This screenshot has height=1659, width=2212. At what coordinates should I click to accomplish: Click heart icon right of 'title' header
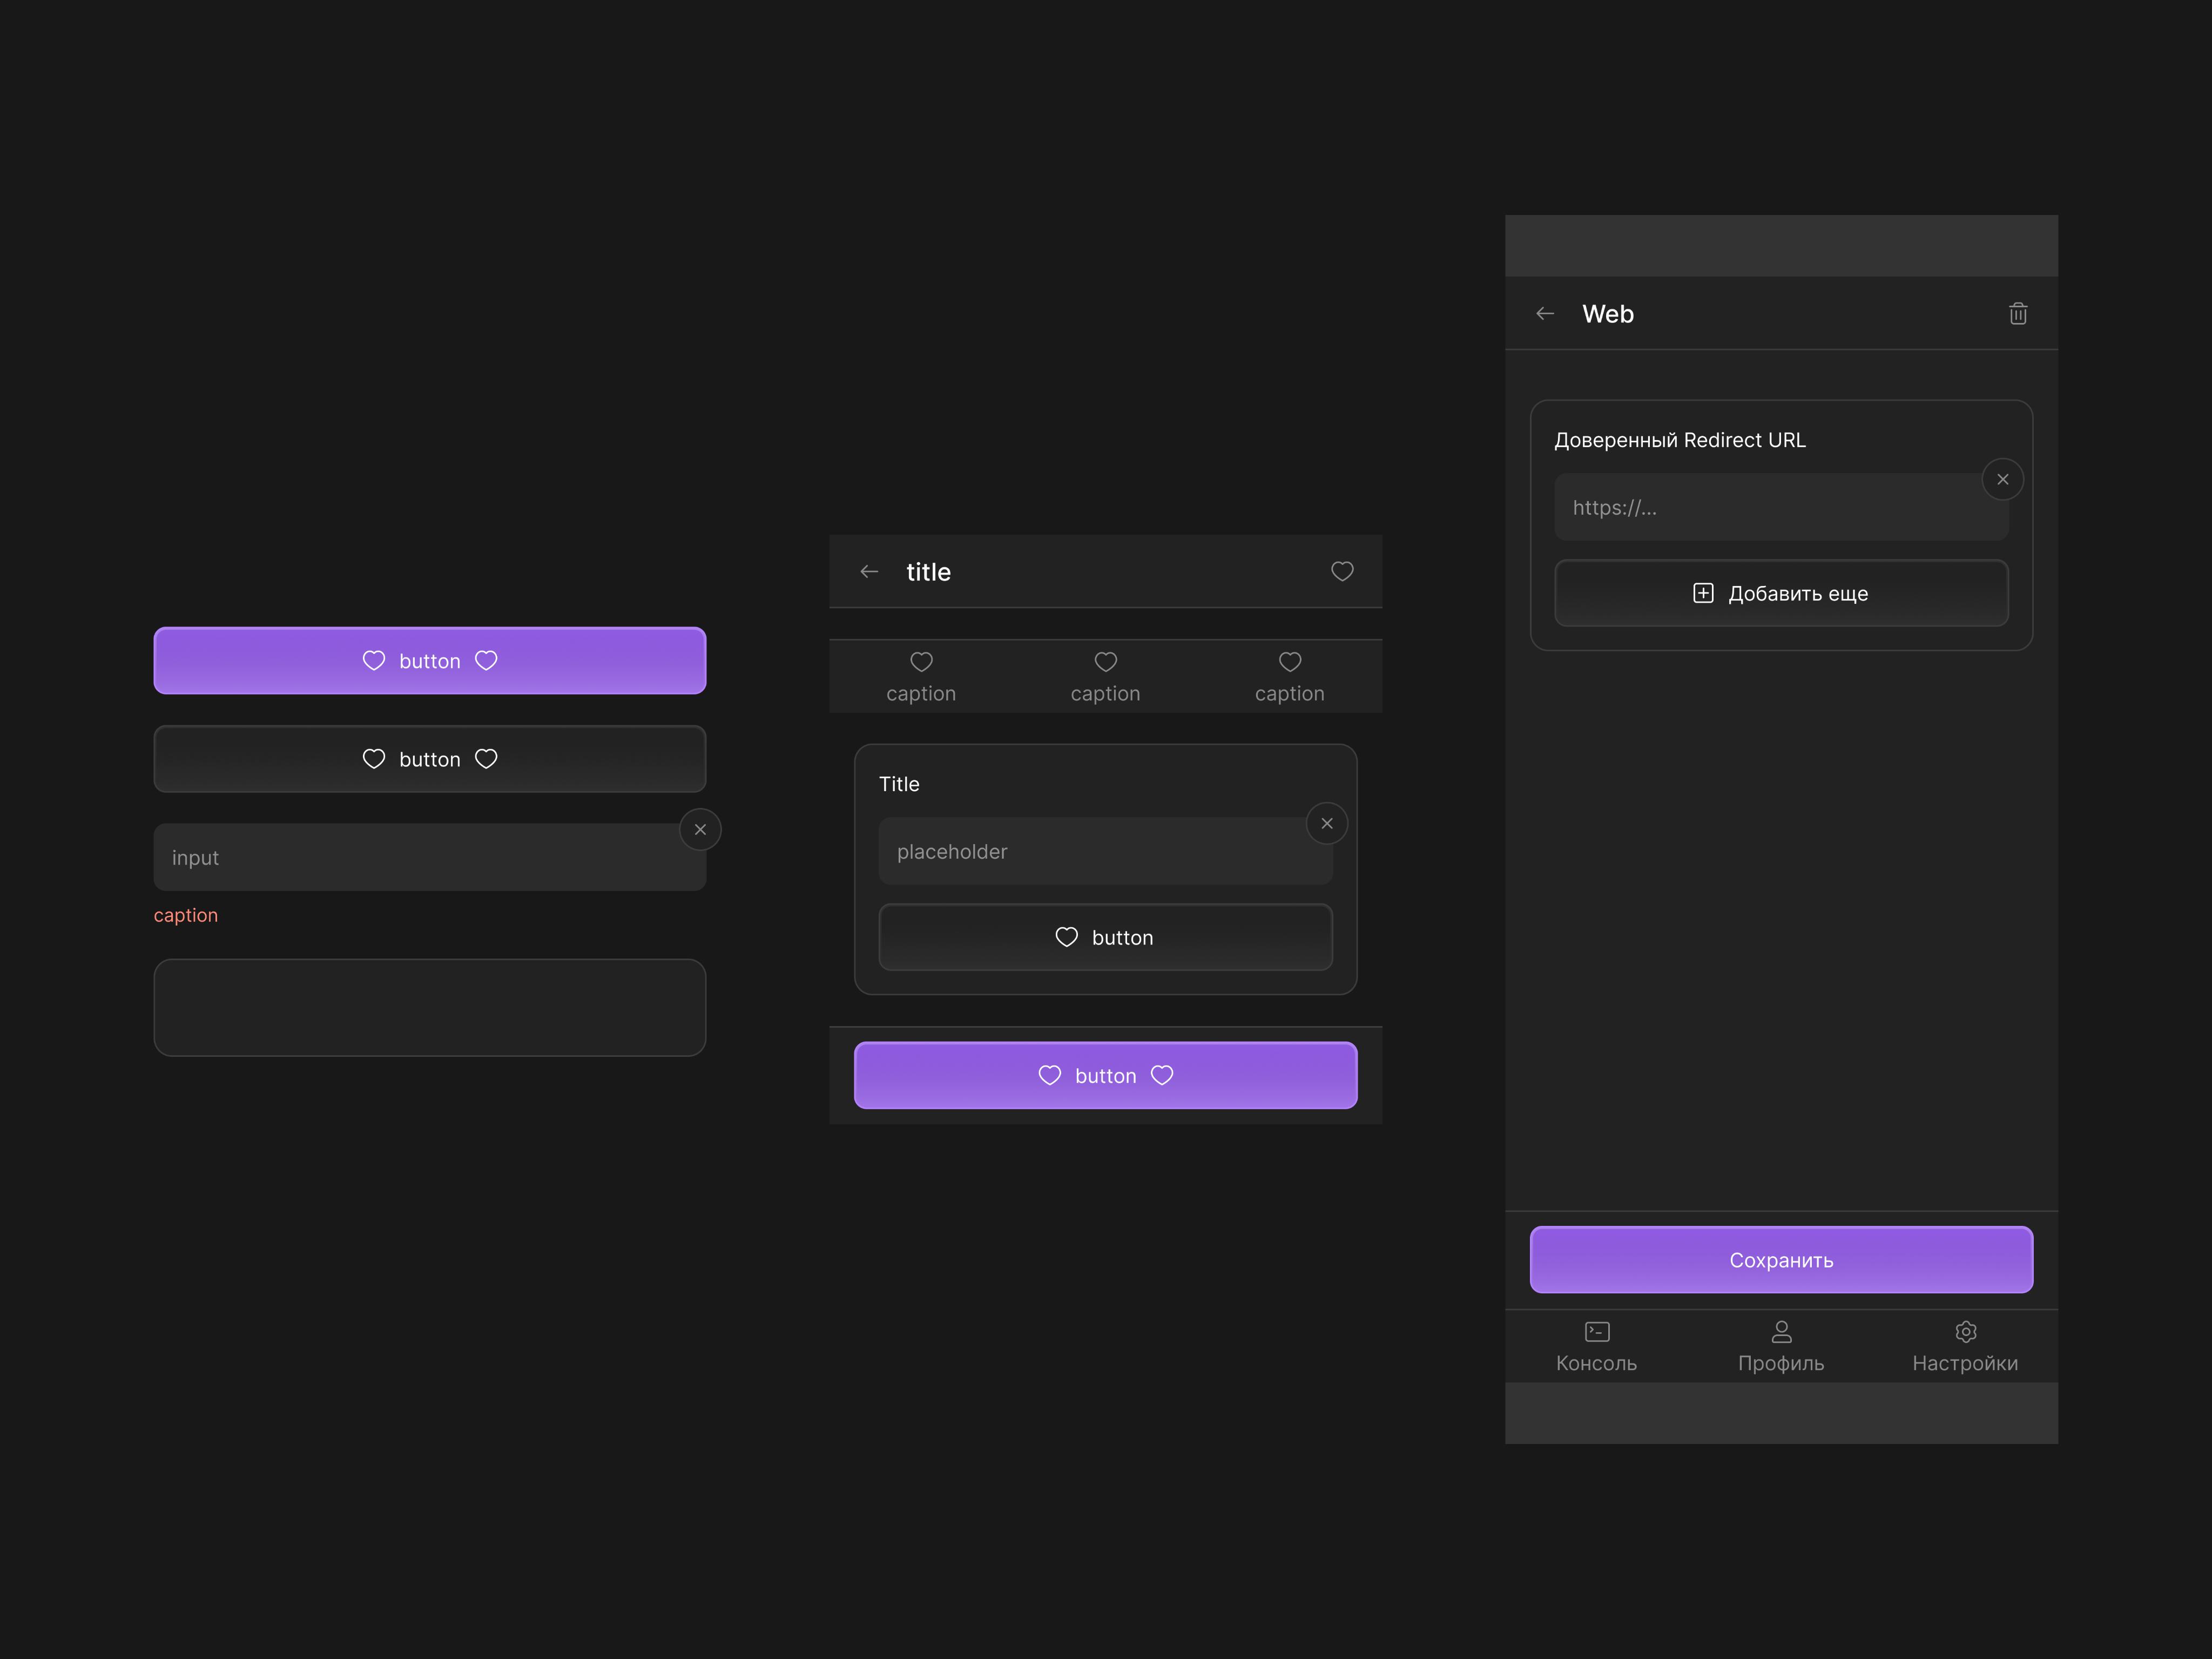[x=1342, y=571]
